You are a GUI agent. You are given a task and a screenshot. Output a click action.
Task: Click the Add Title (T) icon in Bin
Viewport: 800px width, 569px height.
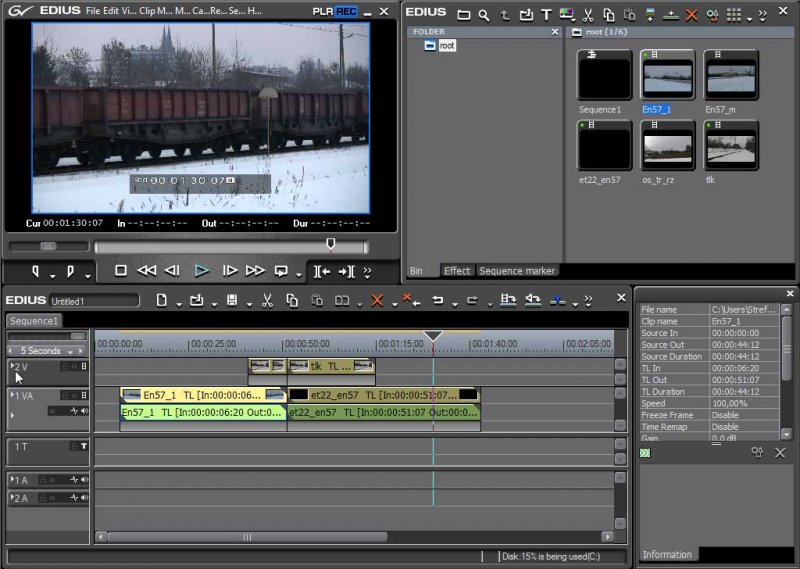coord(546,15)
